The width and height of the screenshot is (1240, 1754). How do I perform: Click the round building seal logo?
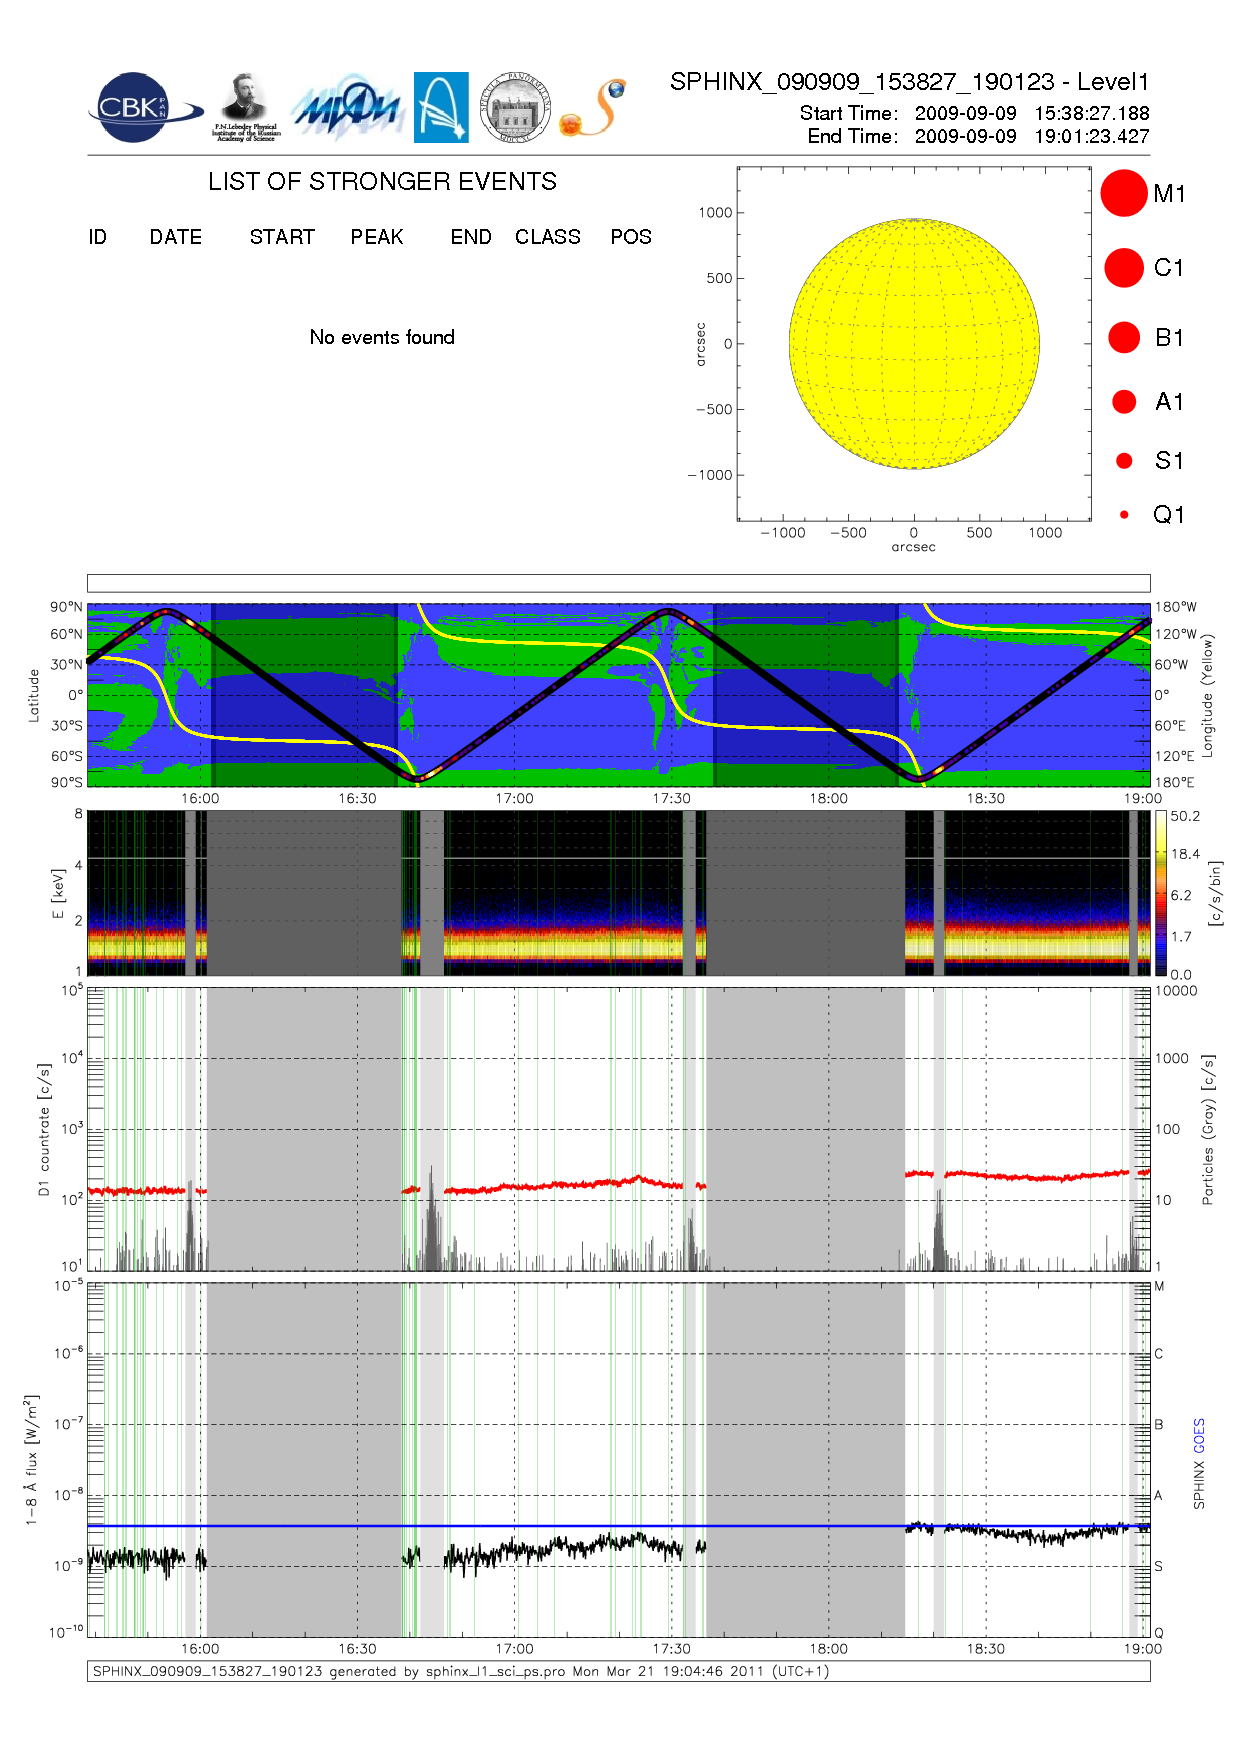coord(515,107)
